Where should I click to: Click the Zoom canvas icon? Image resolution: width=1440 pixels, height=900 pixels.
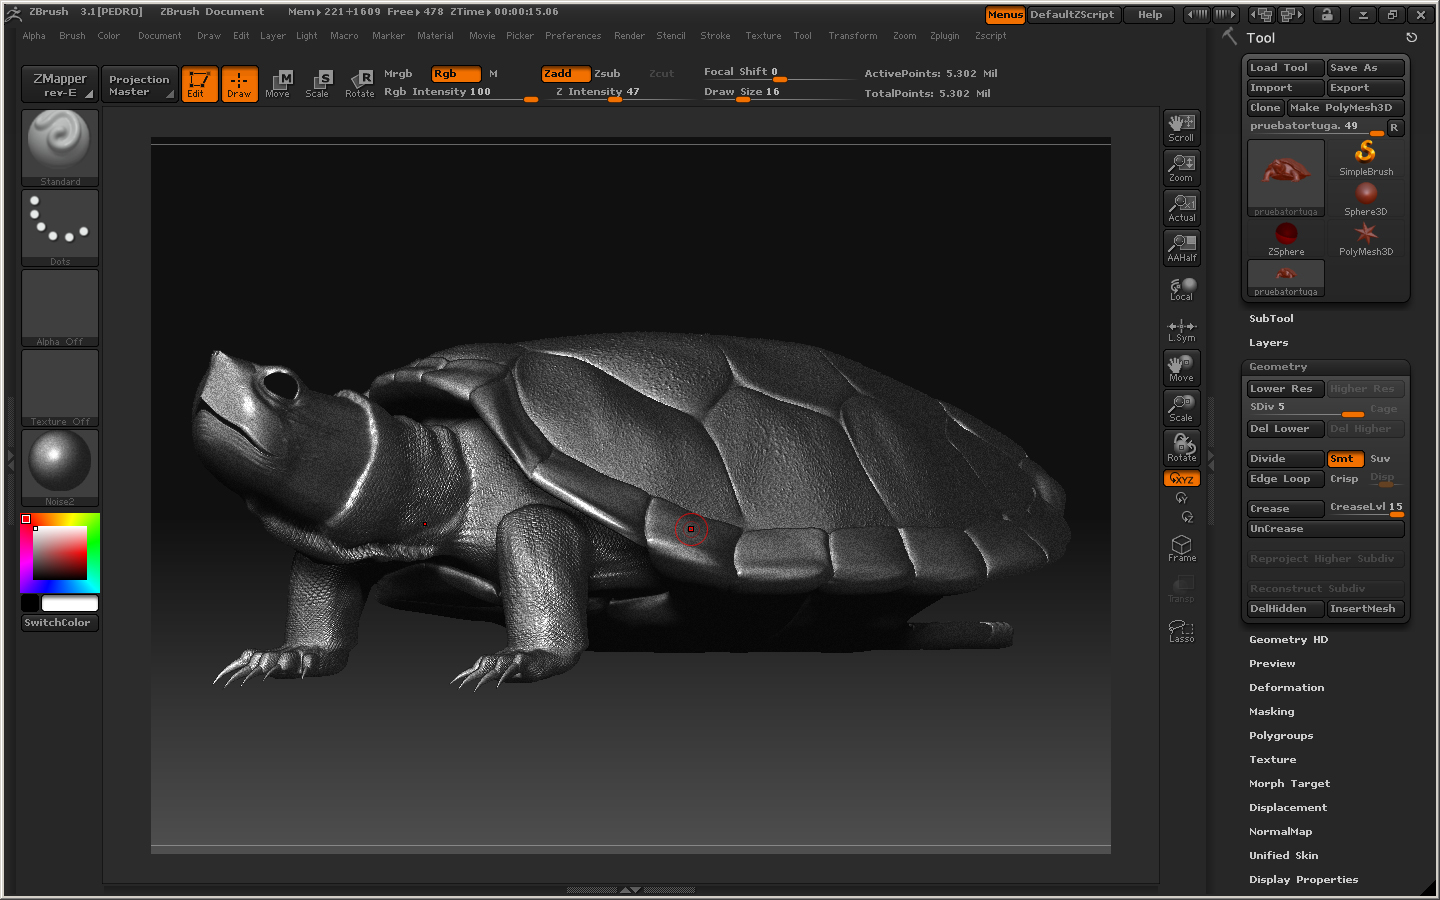click(1181, 168)
